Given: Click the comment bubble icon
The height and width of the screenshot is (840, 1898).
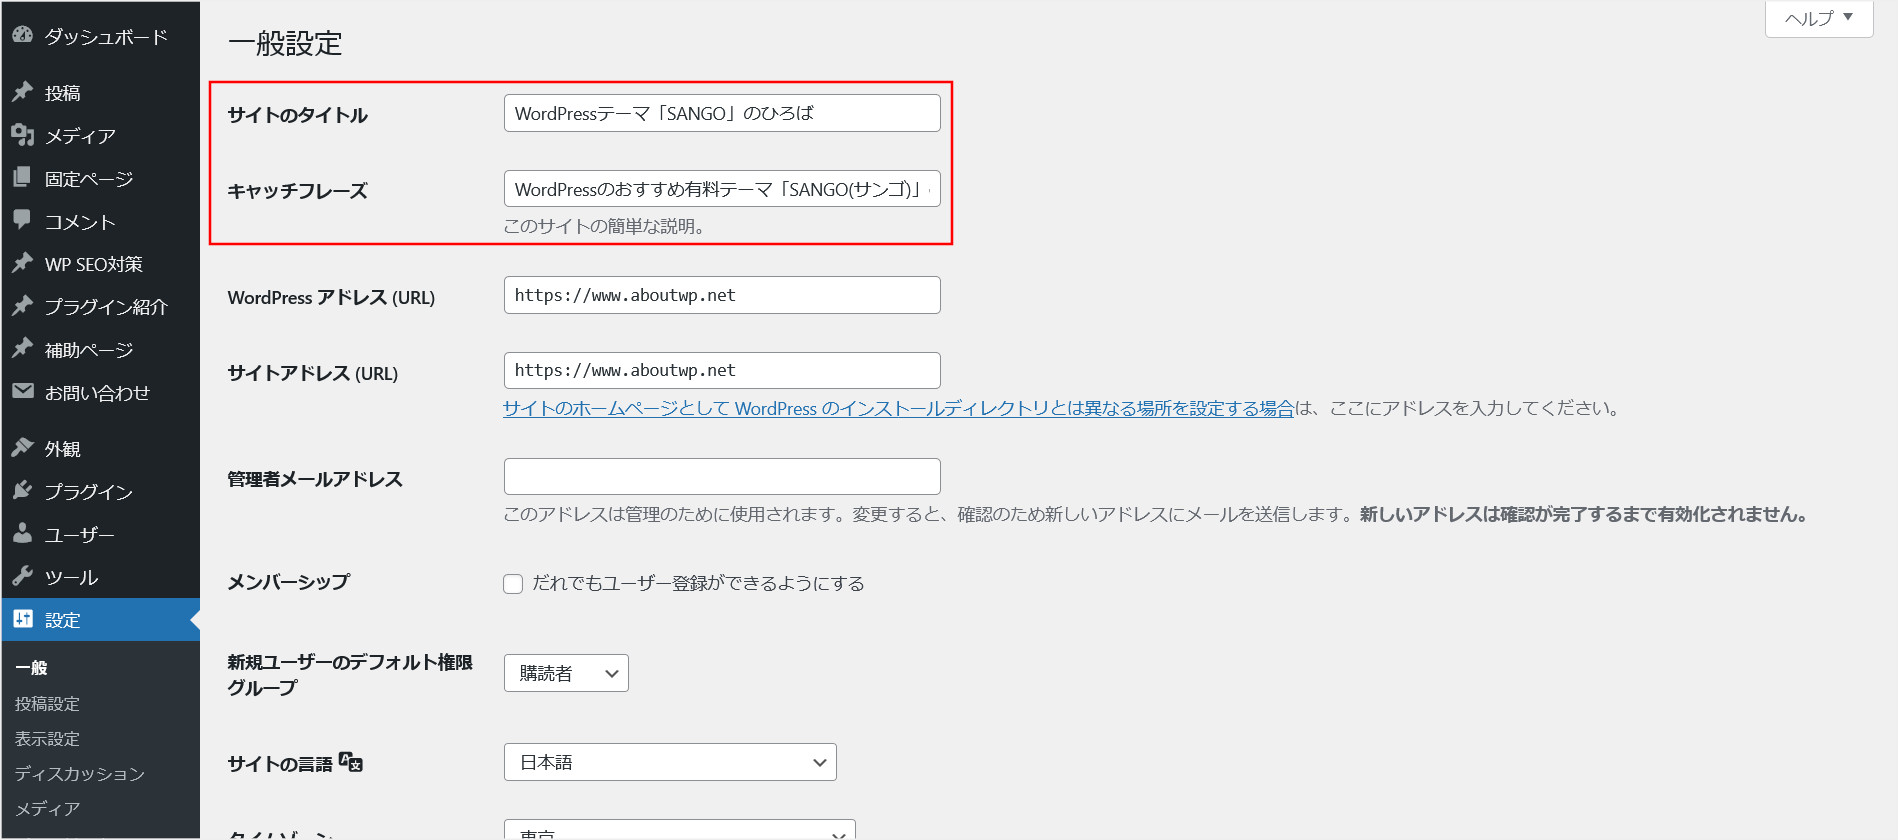Looking at the screenshot, I should [x=22, y=220].
